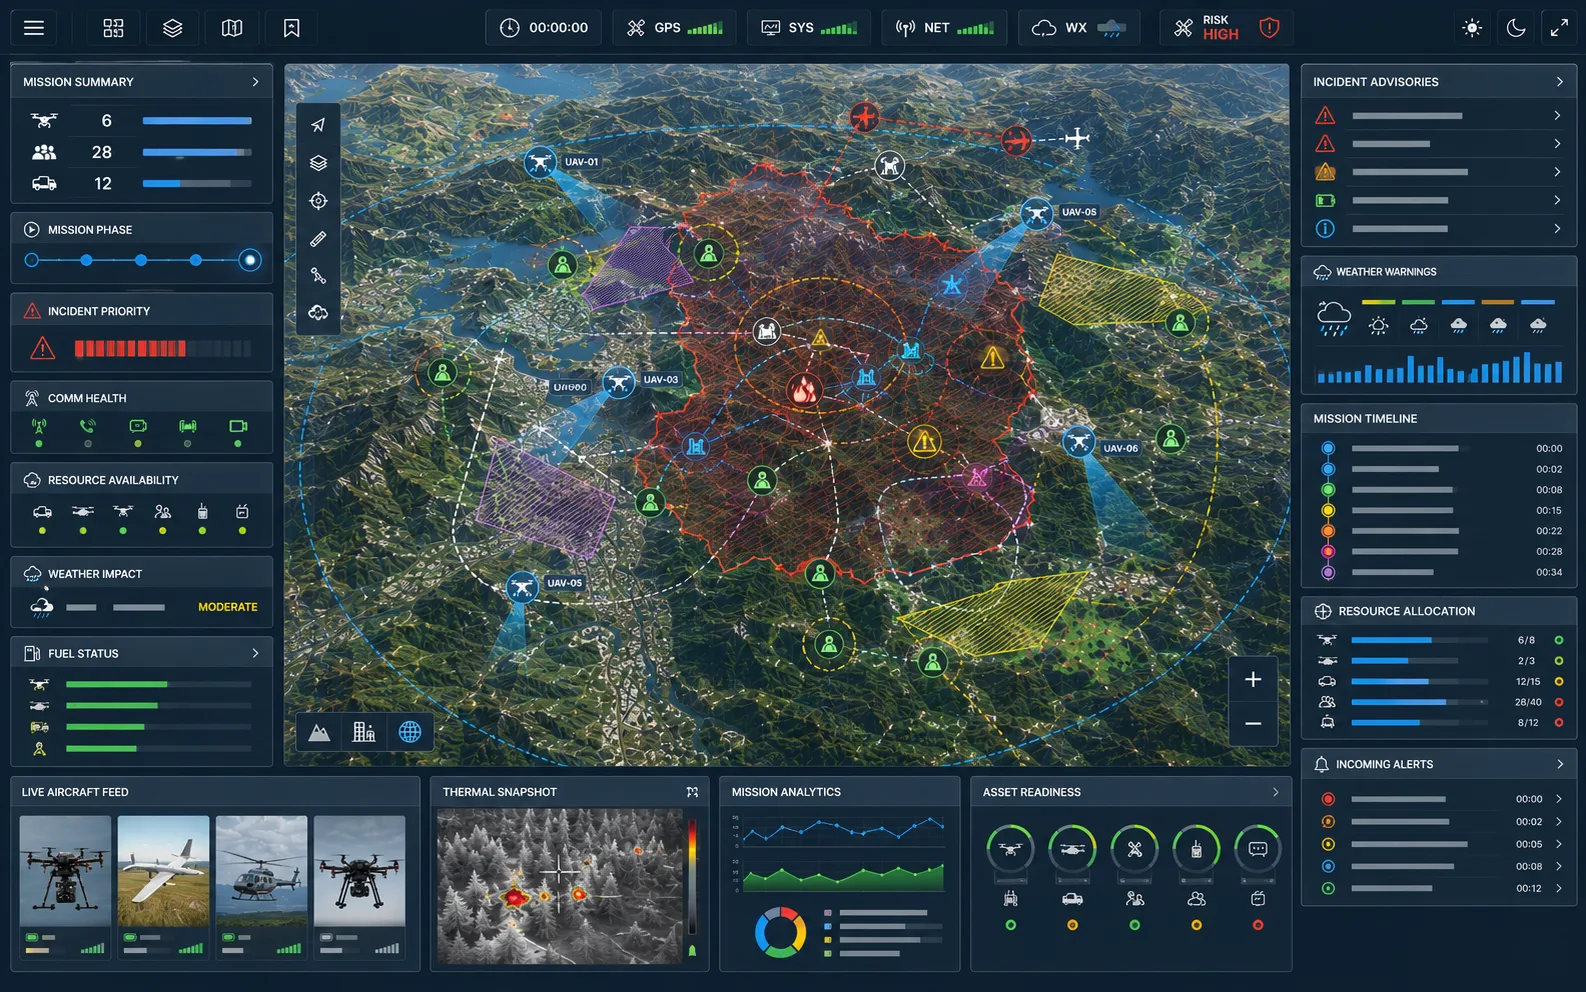
Task: Expand the Incident Advisories panel
Action: [1559, 82]
